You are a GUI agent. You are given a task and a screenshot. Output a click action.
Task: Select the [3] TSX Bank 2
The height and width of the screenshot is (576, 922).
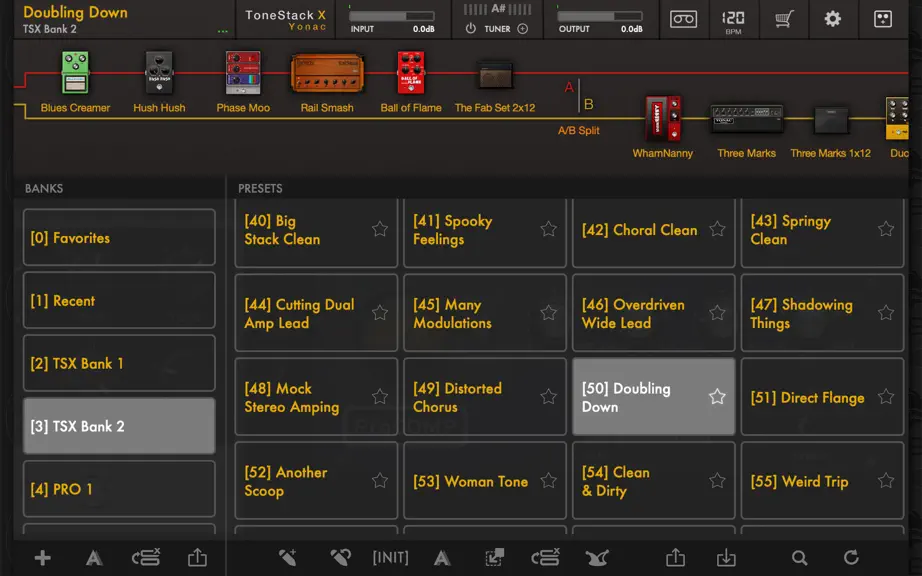point(119,426)
